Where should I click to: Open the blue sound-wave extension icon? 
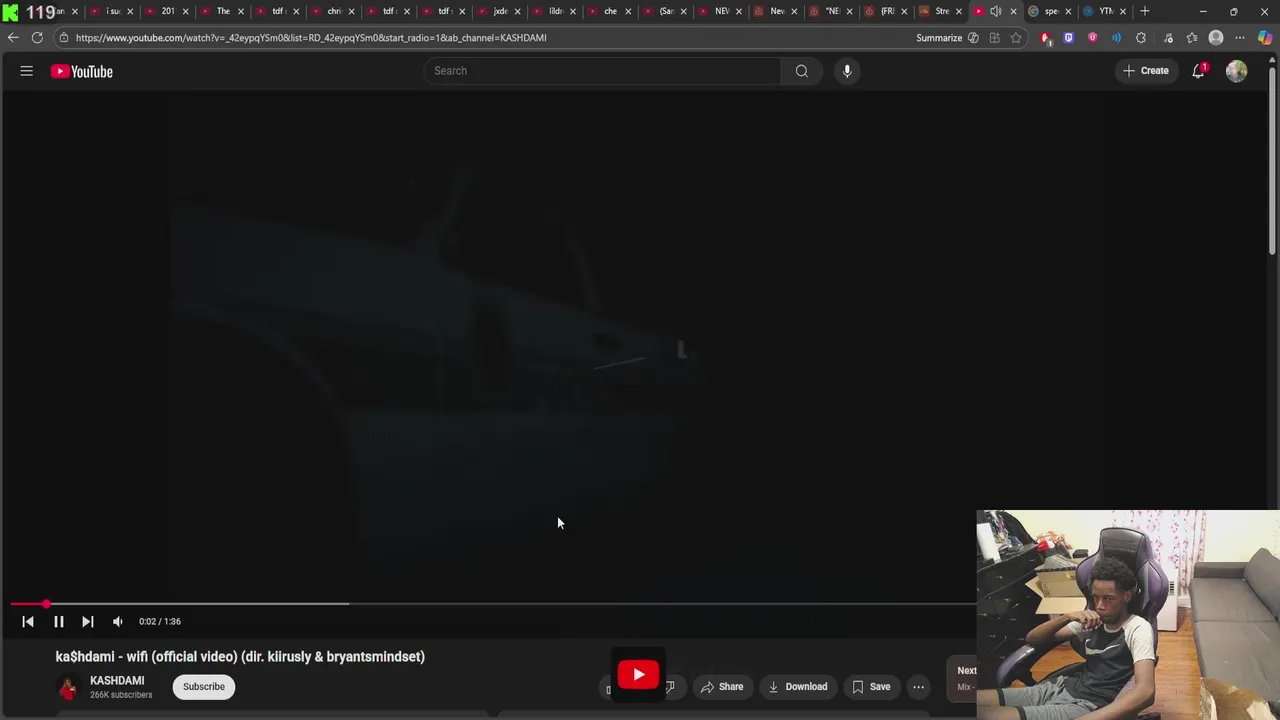[1116, 38]
